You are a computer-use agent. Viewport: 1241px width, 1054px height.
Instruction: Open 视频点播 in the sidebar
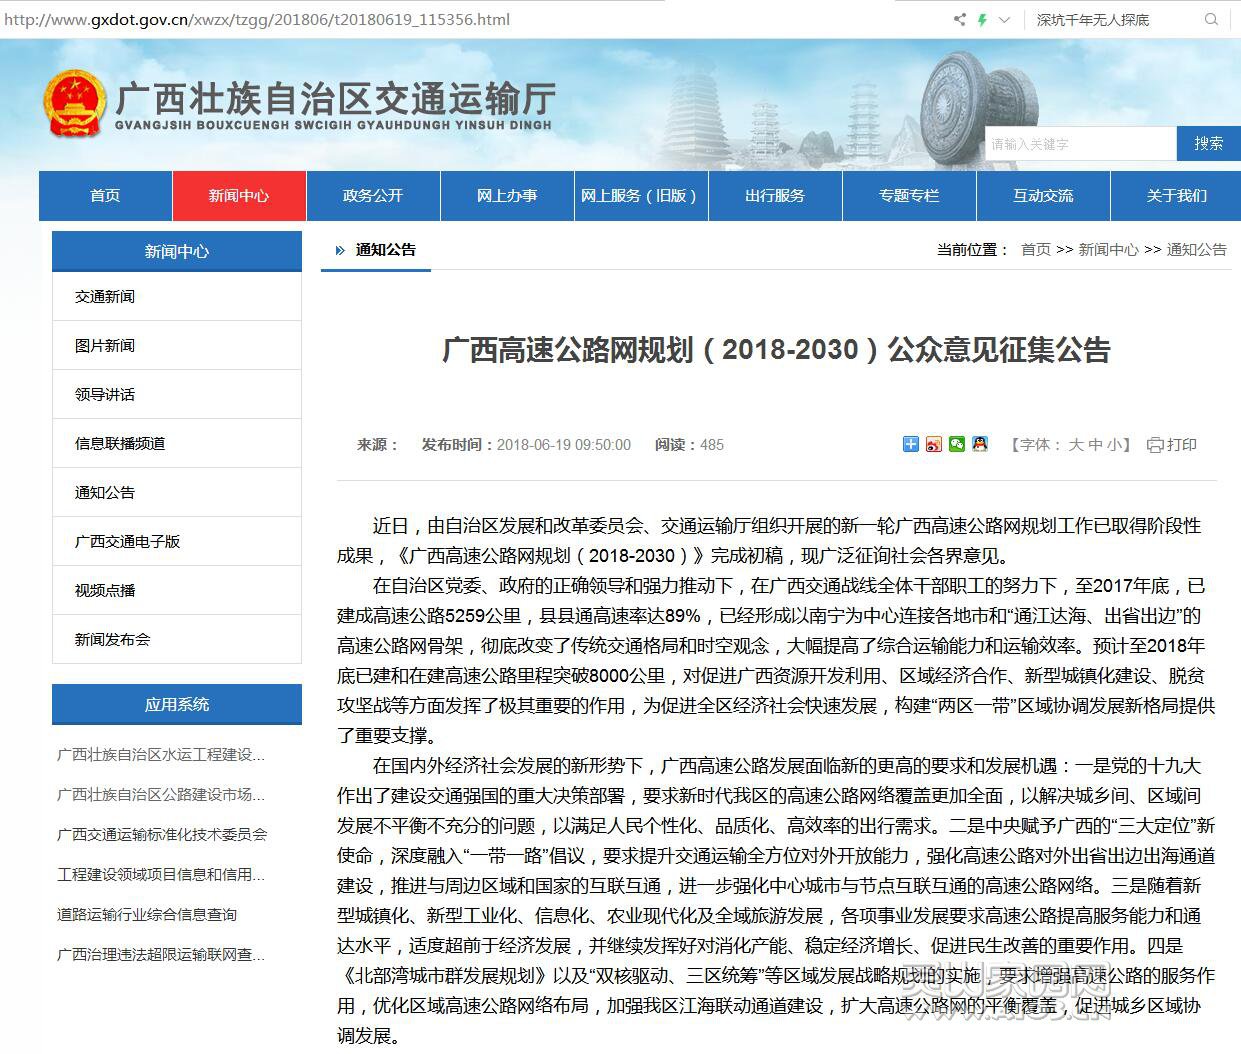177,591
